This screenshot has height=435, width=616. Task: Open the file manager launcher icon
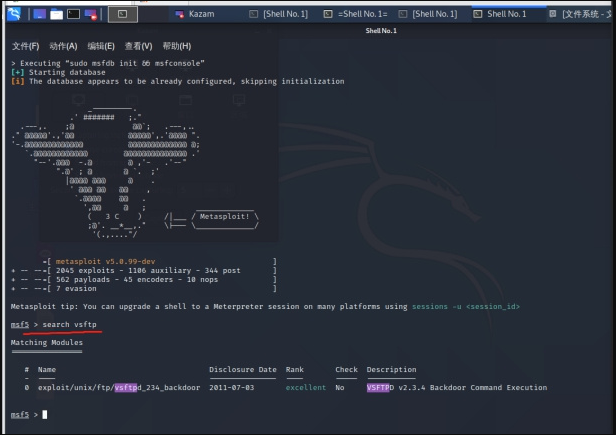[57, 15]
